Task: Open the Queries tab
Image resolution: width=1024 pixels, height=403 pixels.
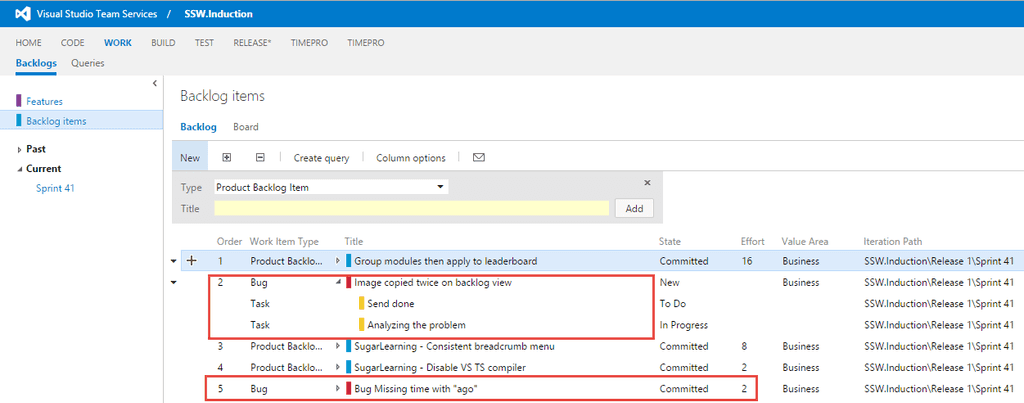Action: 88,63
